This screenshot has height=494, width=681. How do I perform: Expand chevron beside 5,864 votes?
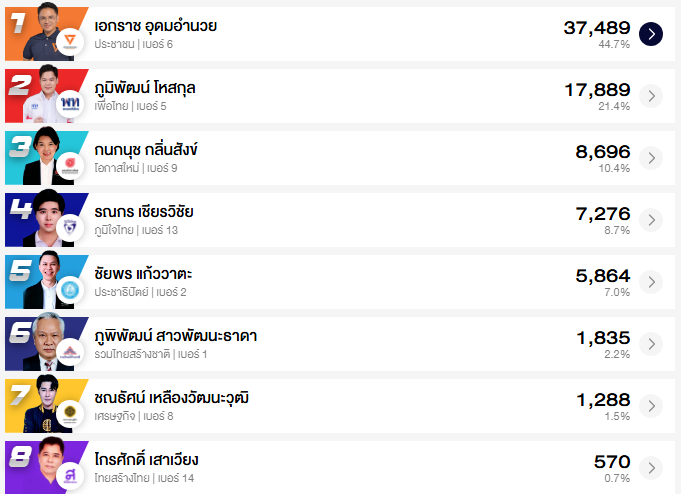coord(651,282)
